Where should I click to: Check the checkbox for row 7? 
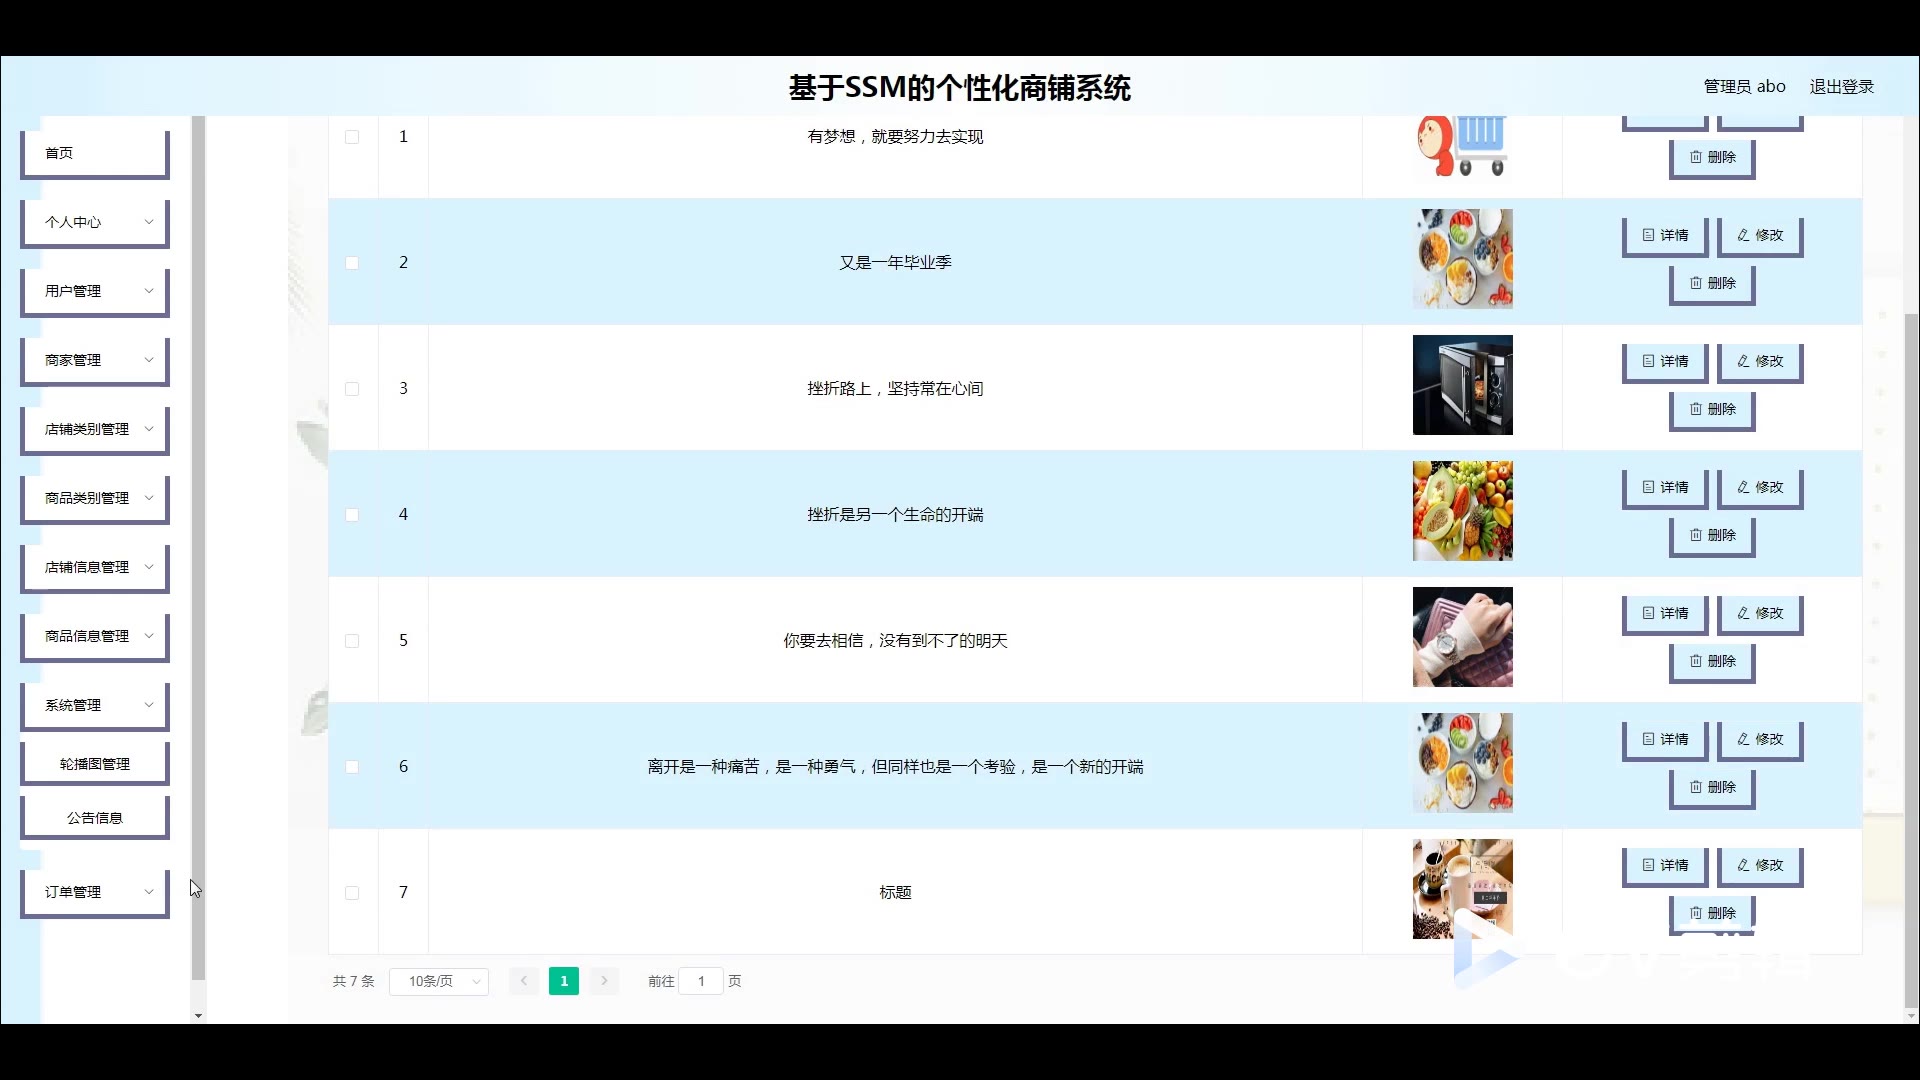pyautogui.click(x=352, y=893)
